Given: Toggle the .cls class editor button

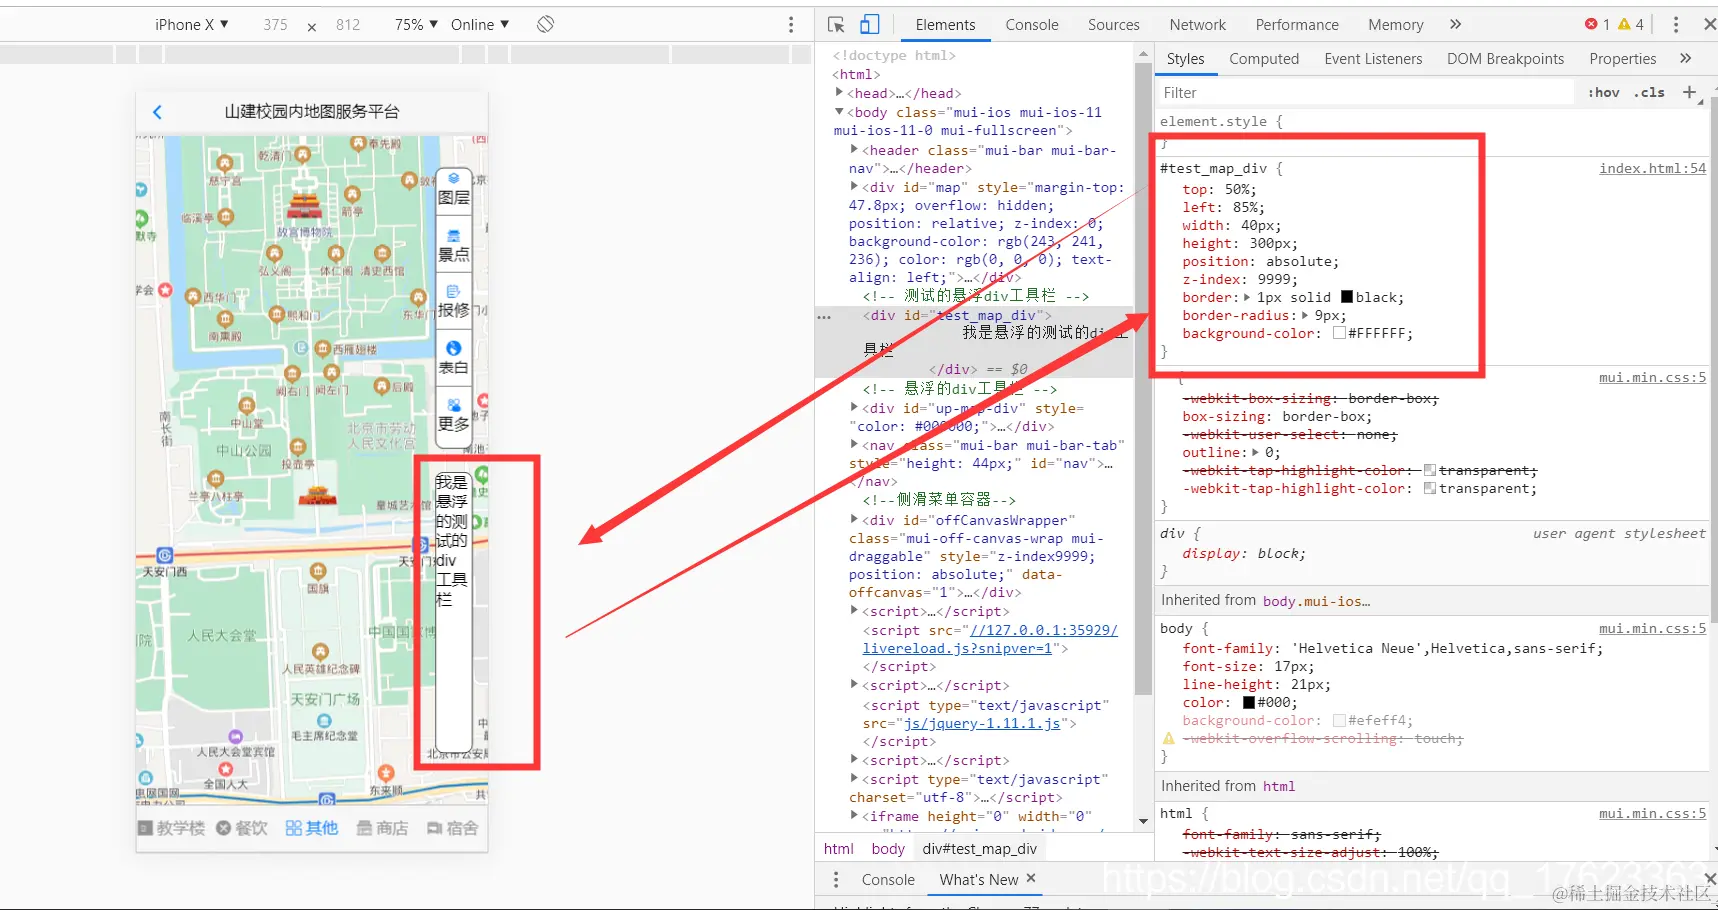Looking at the screenshot, I should pyautogui.click(x=1650, y=92).
